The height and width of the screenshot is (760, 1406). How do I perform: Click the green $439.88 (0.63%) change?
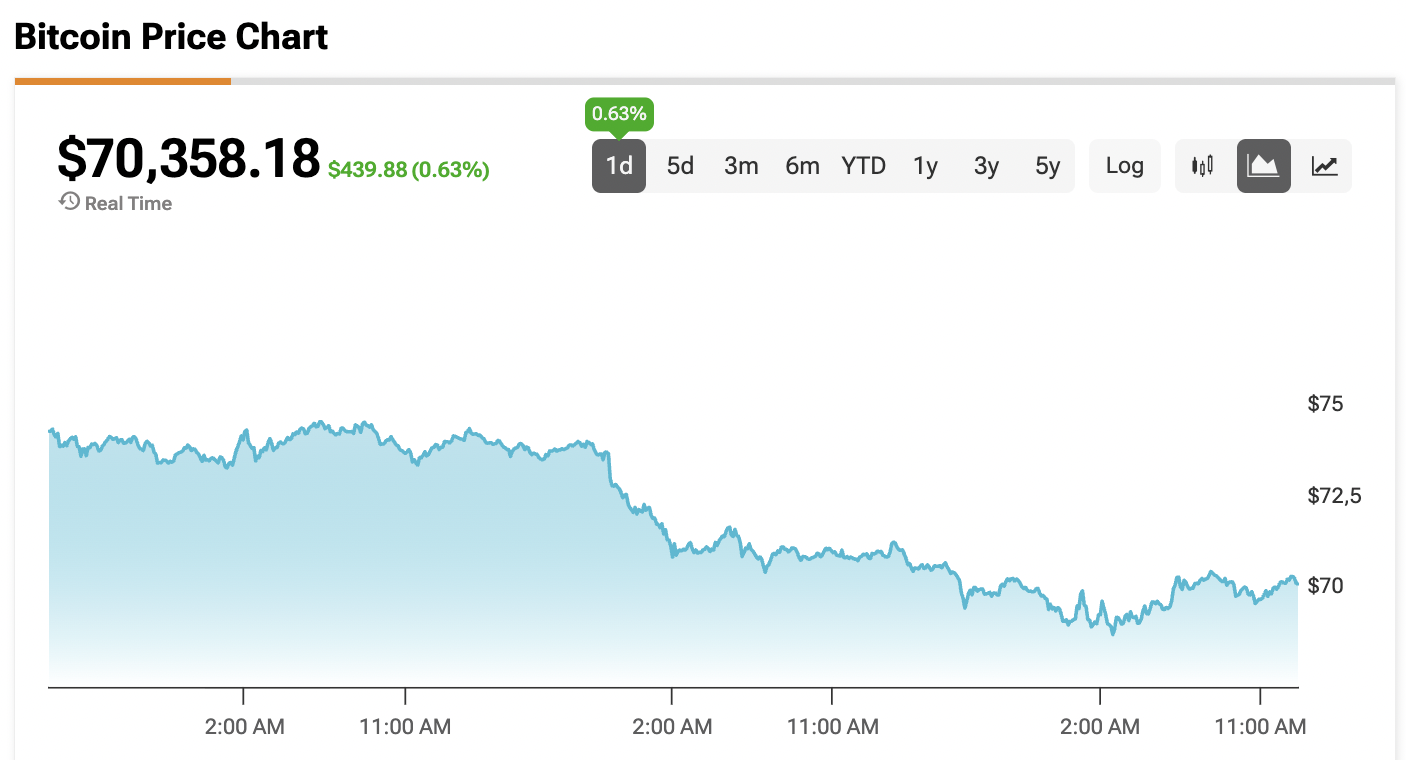tap(408, 170)
